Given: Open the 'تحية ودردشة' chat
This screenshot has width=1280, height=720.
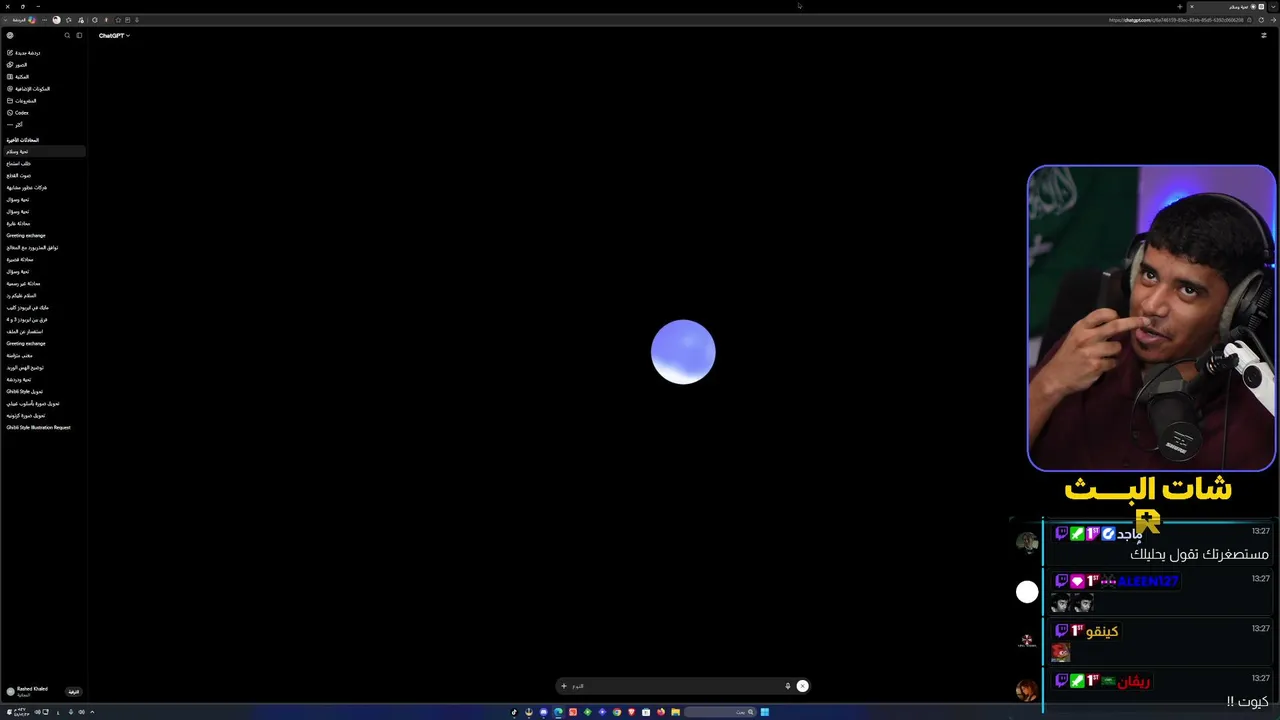Looking at the screenshot, I should [x=19, y=380].
